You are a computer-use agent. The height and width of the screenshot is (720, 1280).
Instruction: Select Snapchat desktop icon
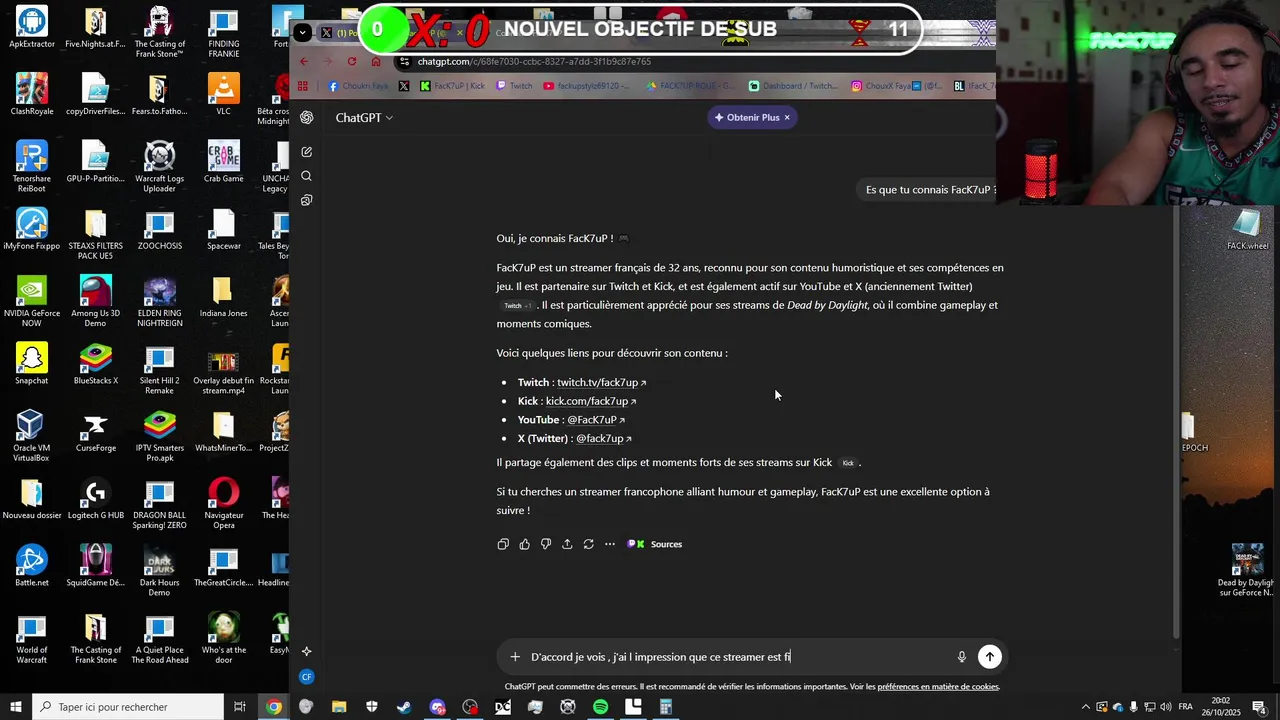tap(31, 364)
